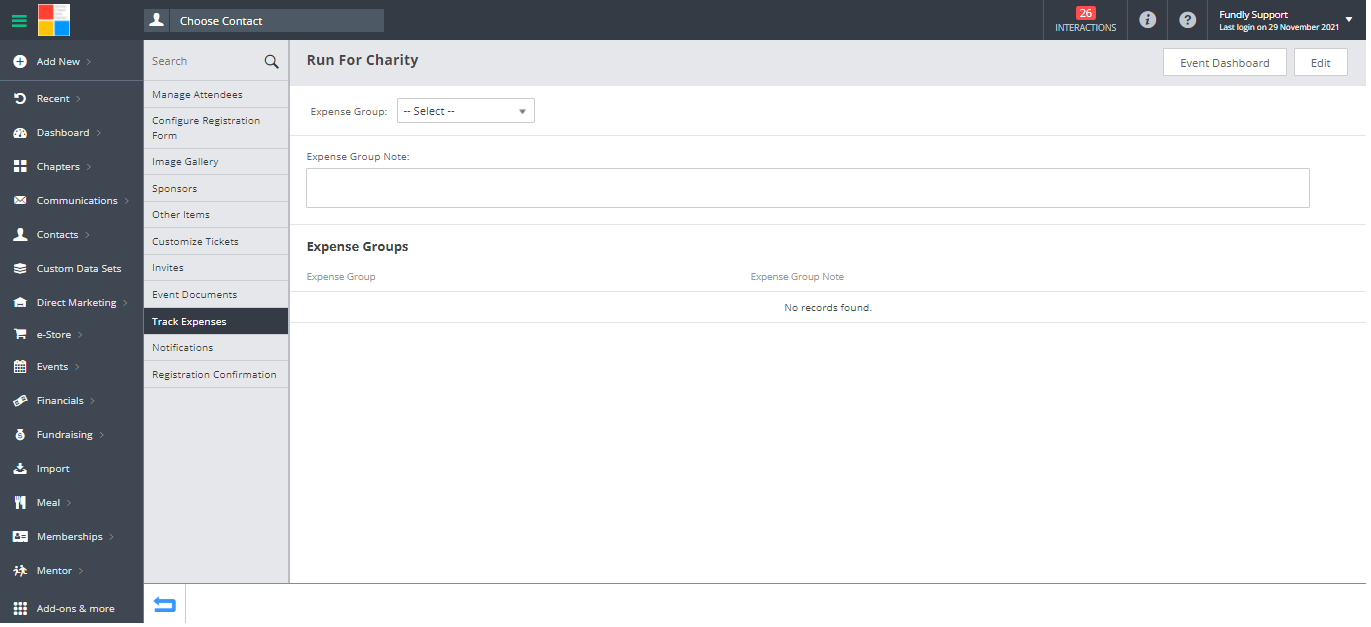Click the Contacts person icon in the sidebar

click(x=20, y=235)
